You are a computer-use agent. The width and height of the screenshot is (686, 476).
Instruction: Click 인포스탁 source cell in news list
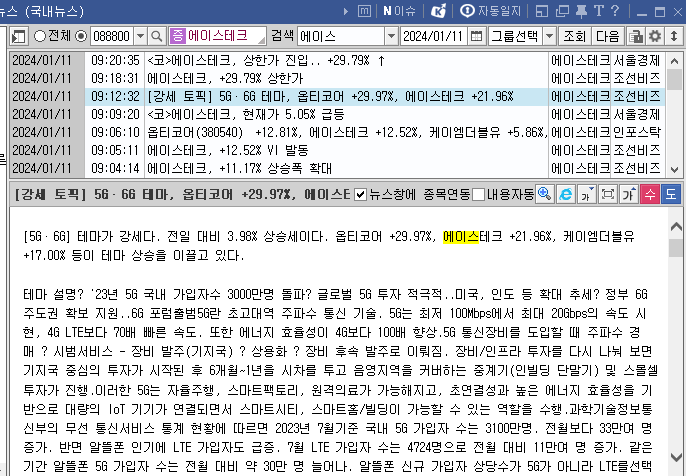click(x=637, y=133)
